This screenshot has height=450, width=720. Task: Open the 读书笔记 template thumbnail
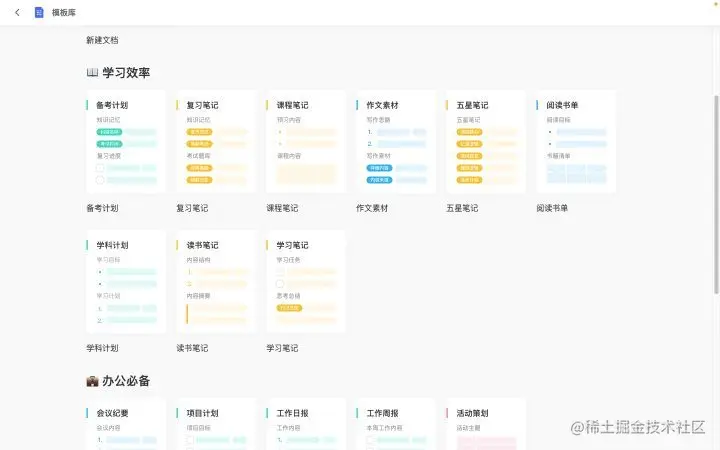(216, 281)
